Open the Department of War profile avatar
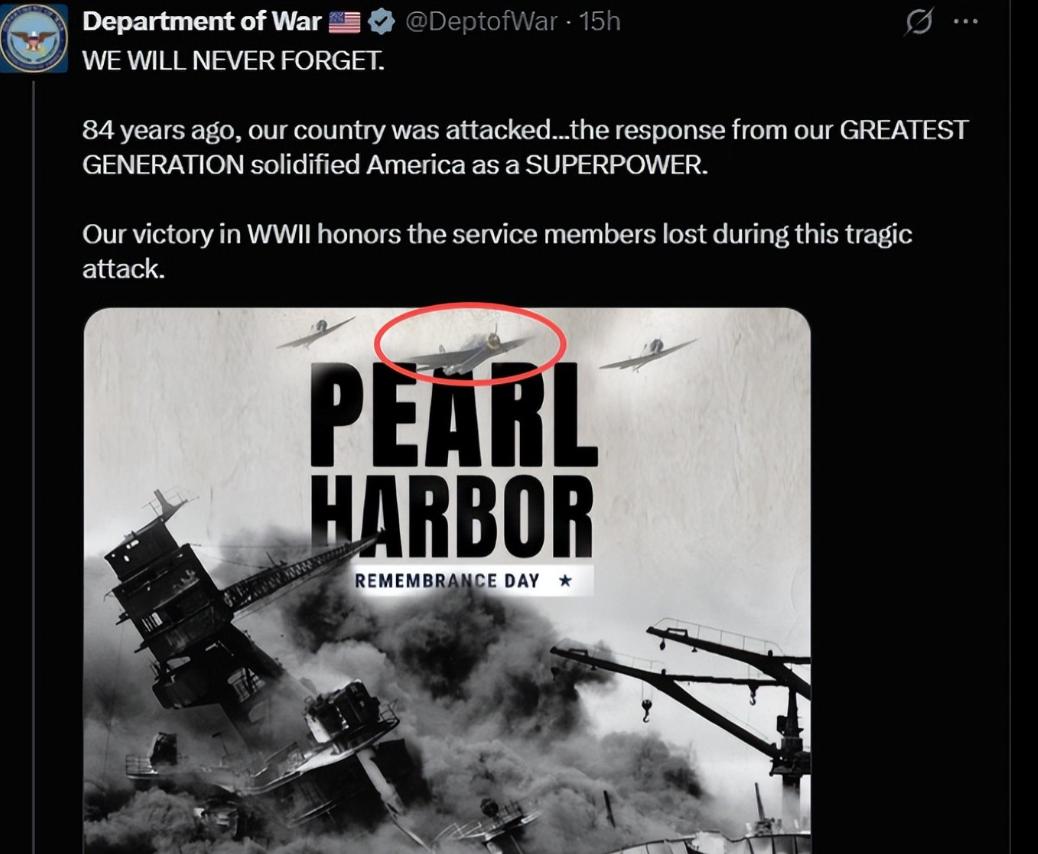This screenshot has height=854, width=1038. pyautogui.click(x=33, y=37)
